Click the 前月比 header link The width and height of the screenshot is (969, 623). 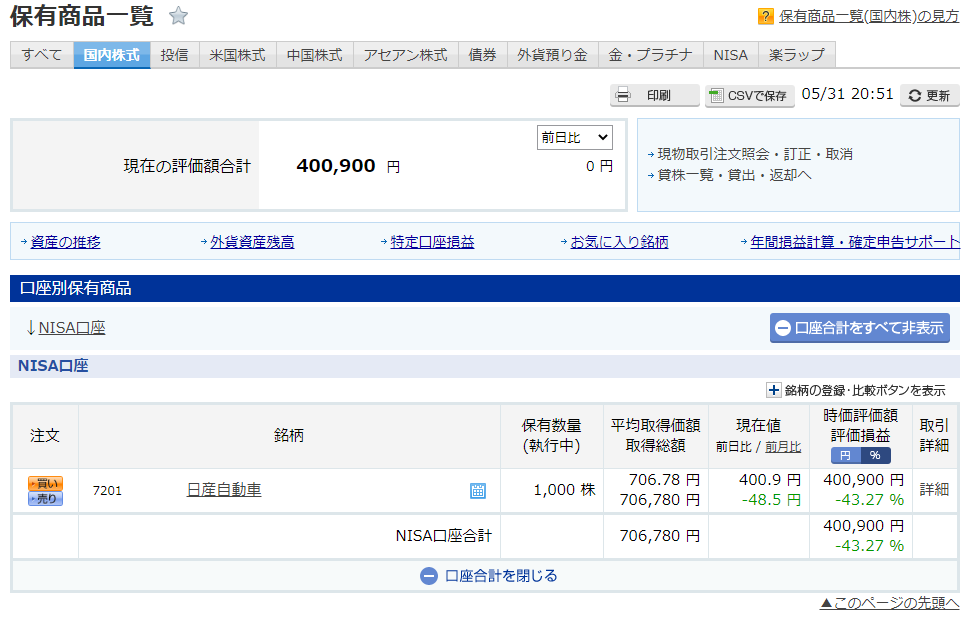[783, 447]
